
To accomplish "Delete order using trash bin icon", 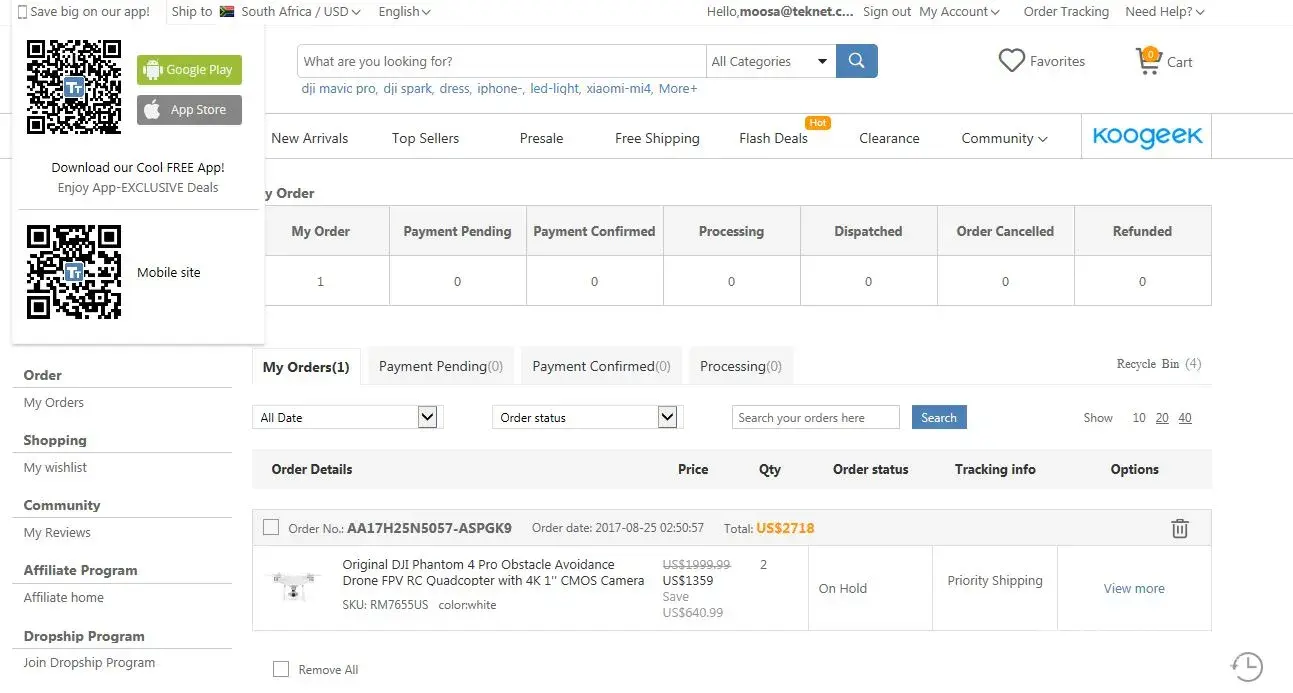I will pos(1180,529).
